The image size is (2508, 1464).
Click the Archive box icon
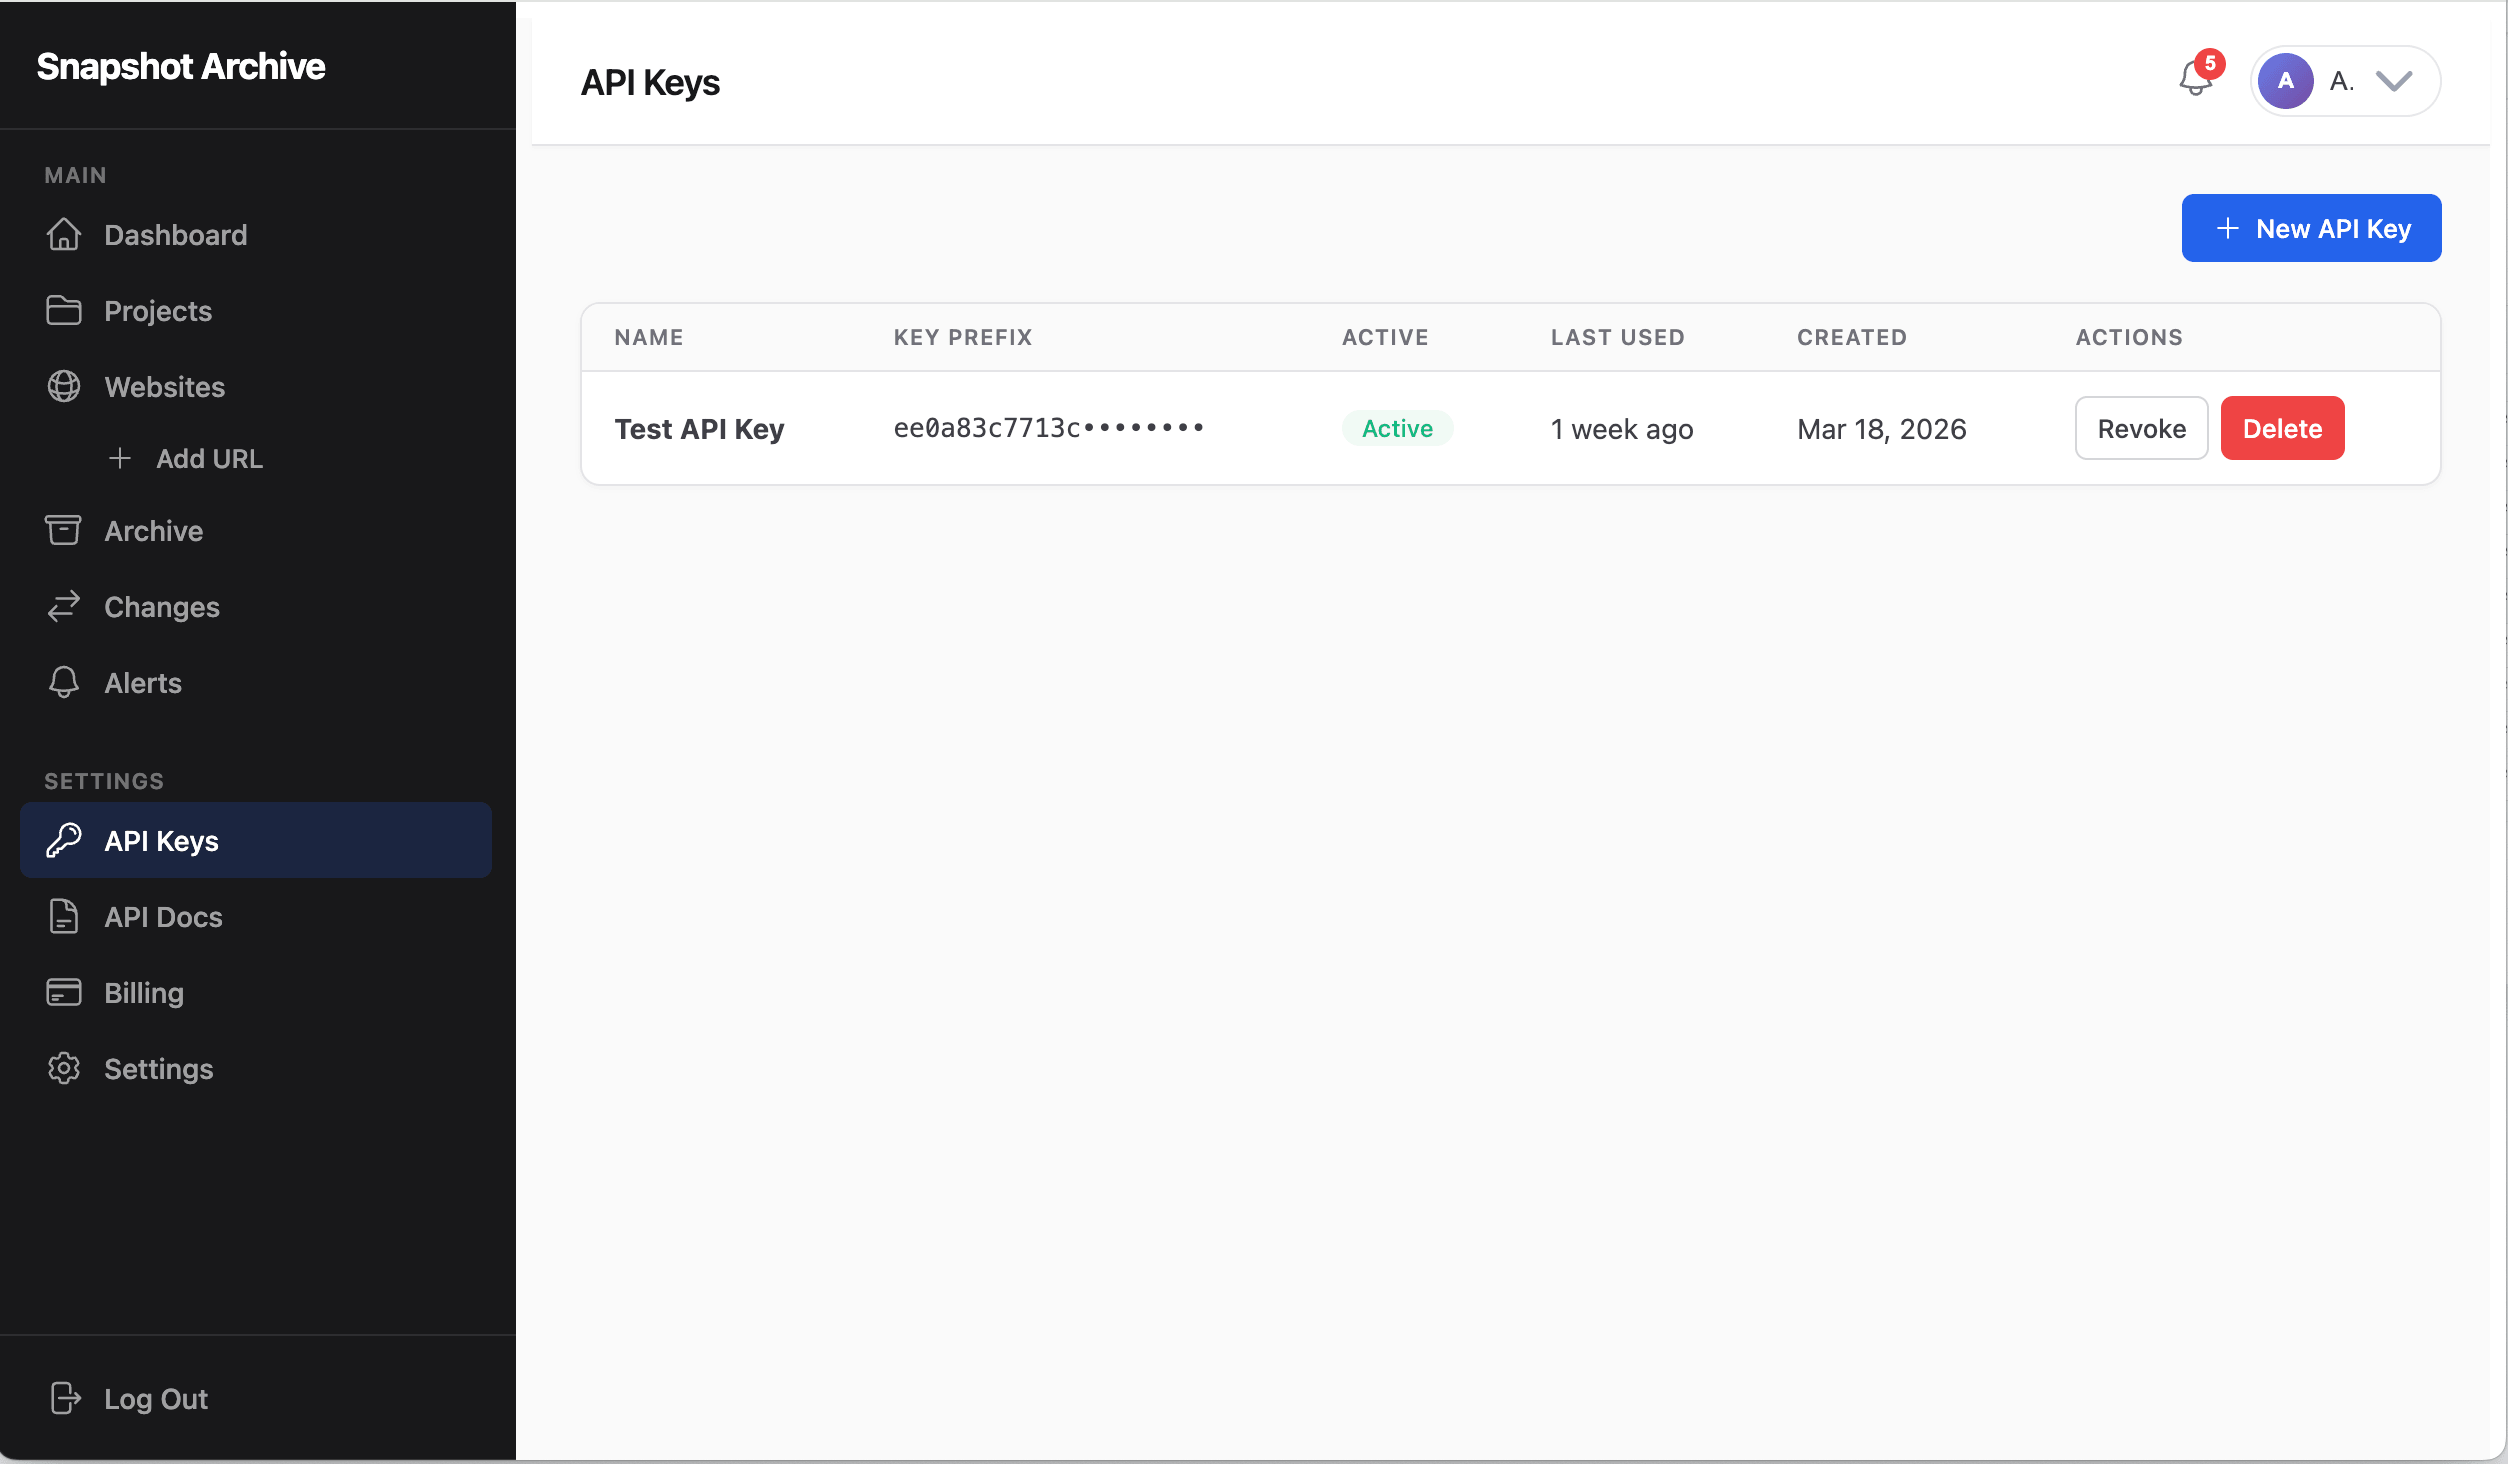64,530
